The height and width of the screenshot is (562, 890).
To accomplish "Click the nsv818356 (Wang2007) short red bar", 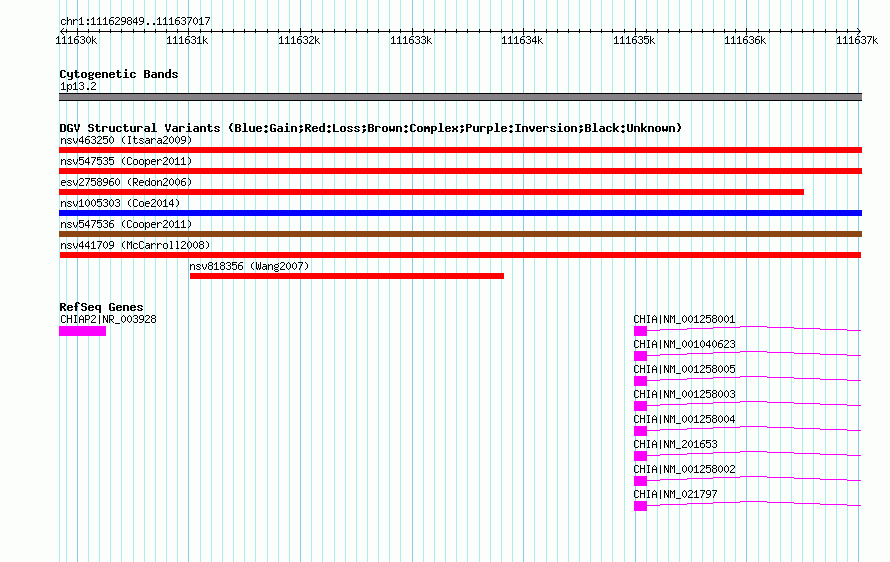I will pos(347,276).
